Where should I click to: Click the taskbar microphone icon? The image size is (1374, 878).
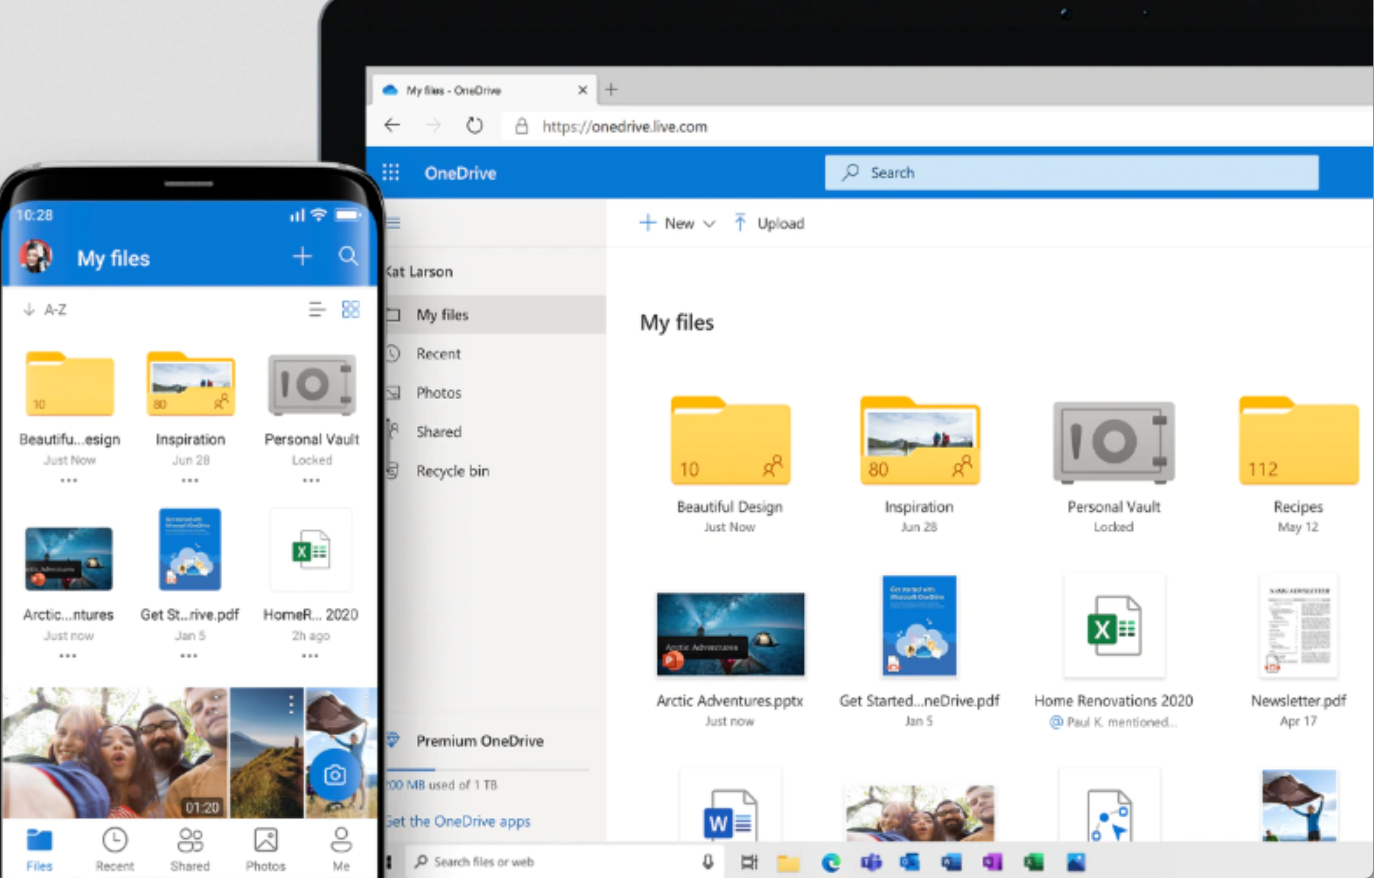tap(708, 861)
